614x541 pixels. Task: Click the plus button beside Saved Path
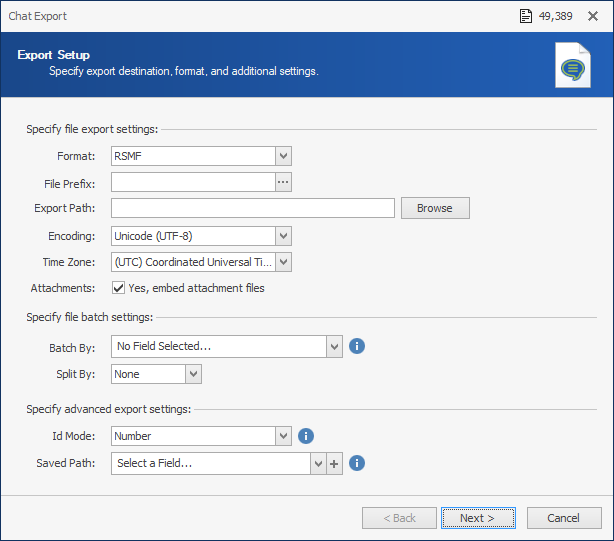[334, 464]
